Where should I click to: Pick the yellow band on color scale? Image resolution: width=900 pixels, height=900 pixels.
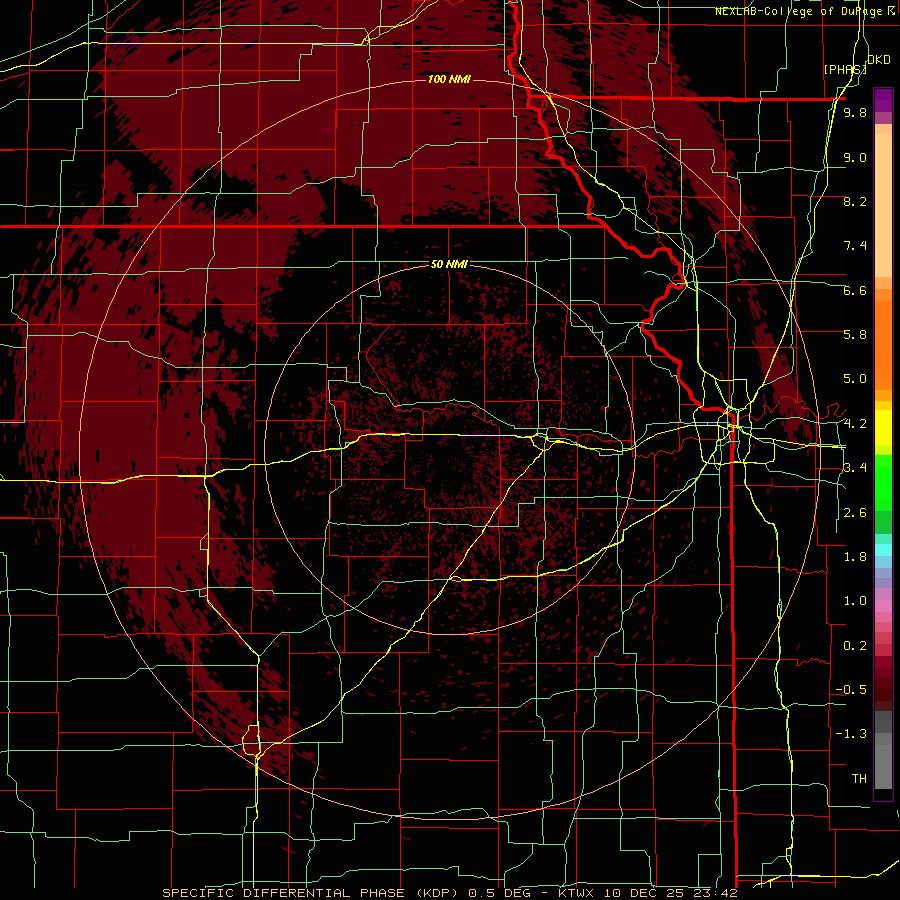click(x=883, y=428)
